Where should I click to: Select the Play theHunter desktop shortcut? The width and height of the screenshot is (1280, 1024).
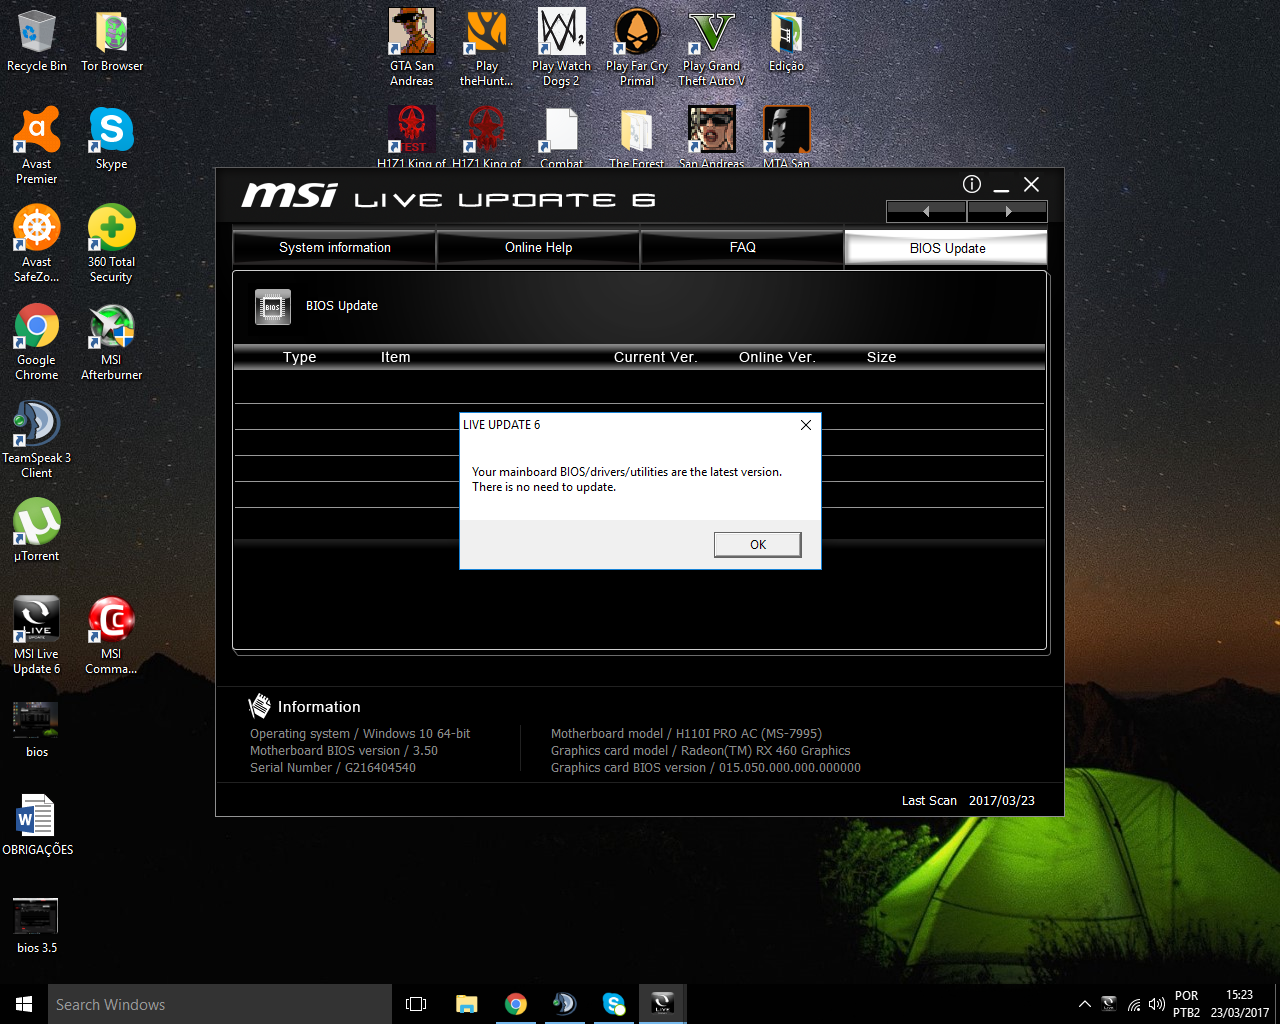(487, 48)
